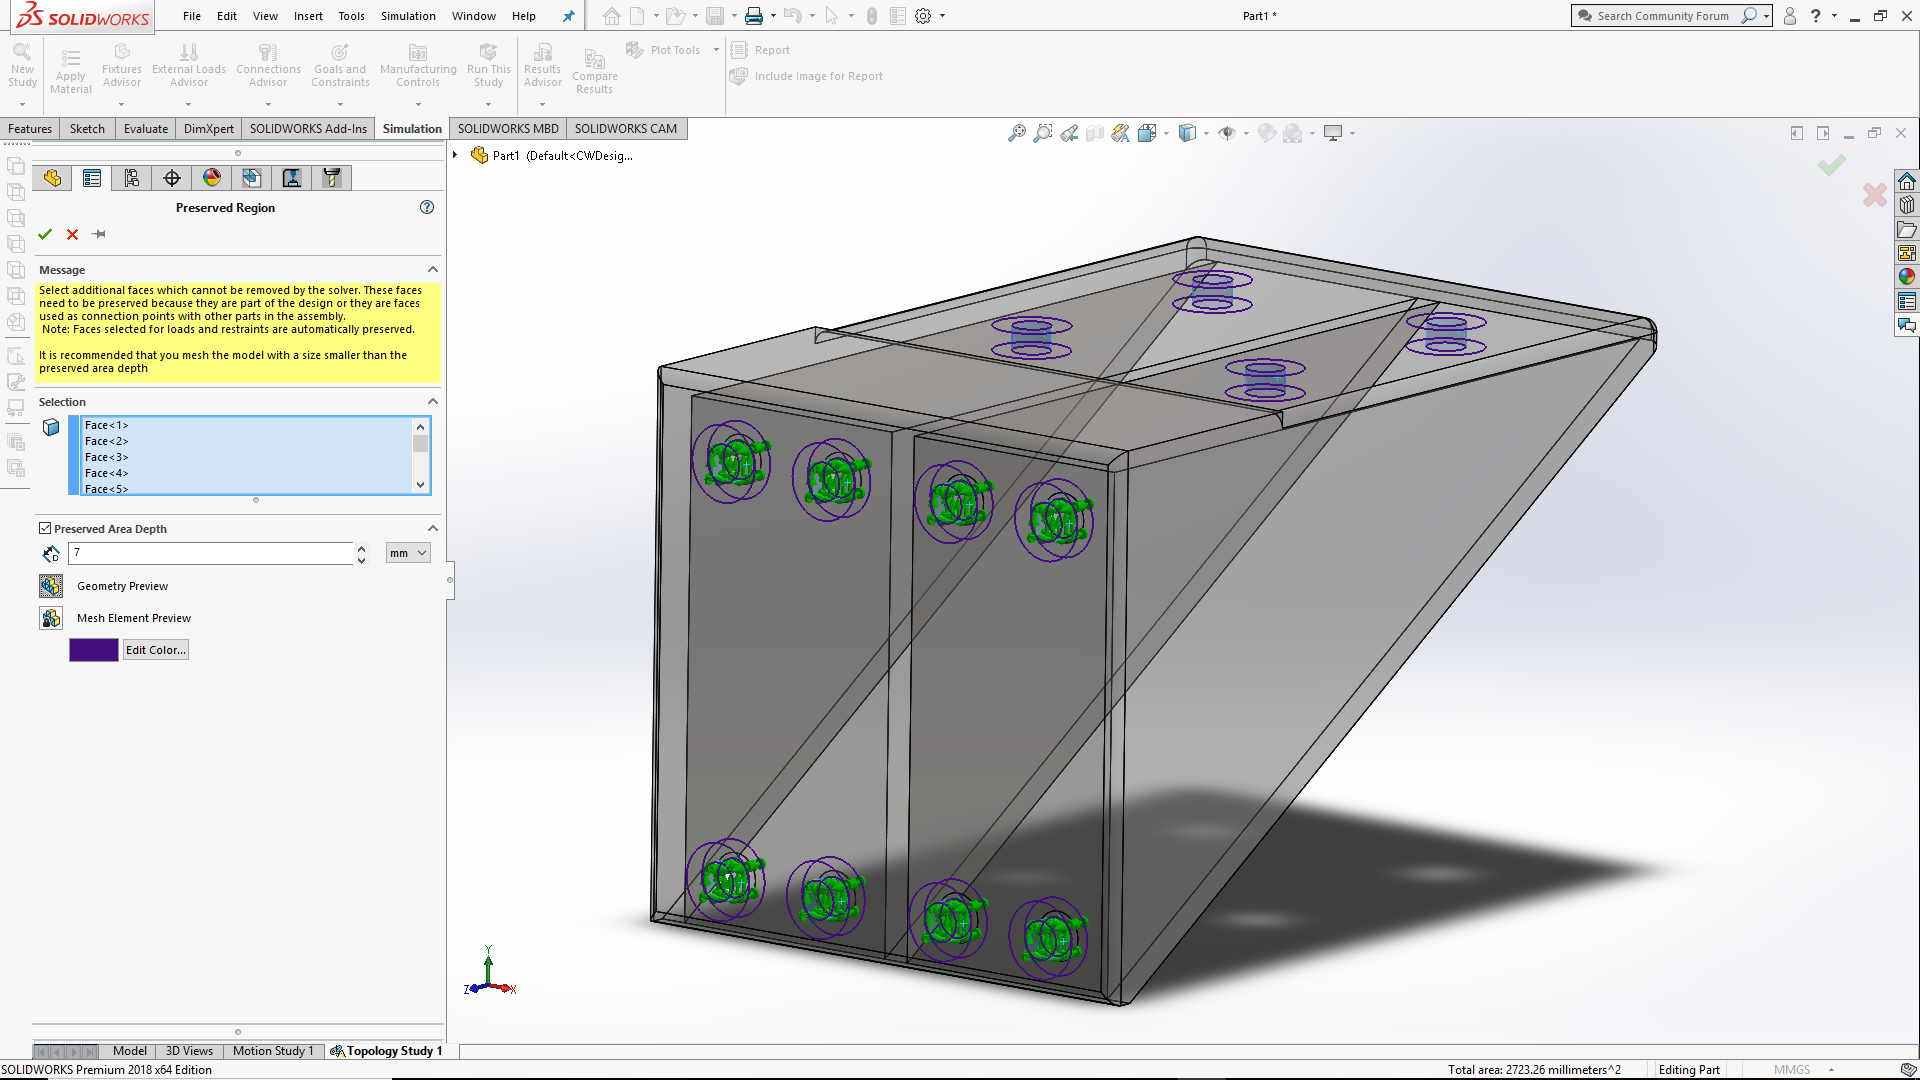Open the Insert menu
This screenshot has height=1080, width=1920.
308,16
